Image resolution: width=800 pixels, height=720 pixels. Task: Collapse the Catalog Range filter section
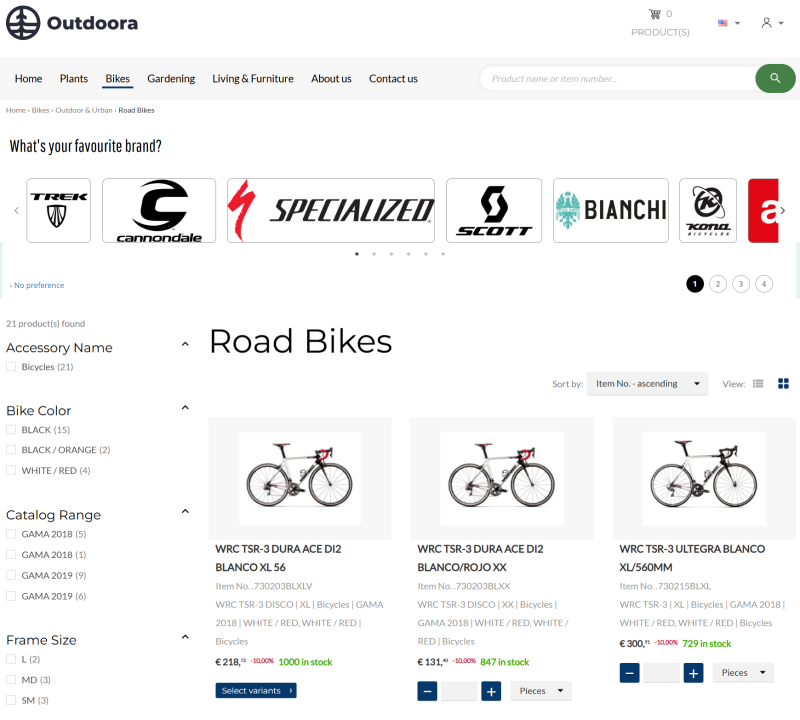(x=185, y=511)
